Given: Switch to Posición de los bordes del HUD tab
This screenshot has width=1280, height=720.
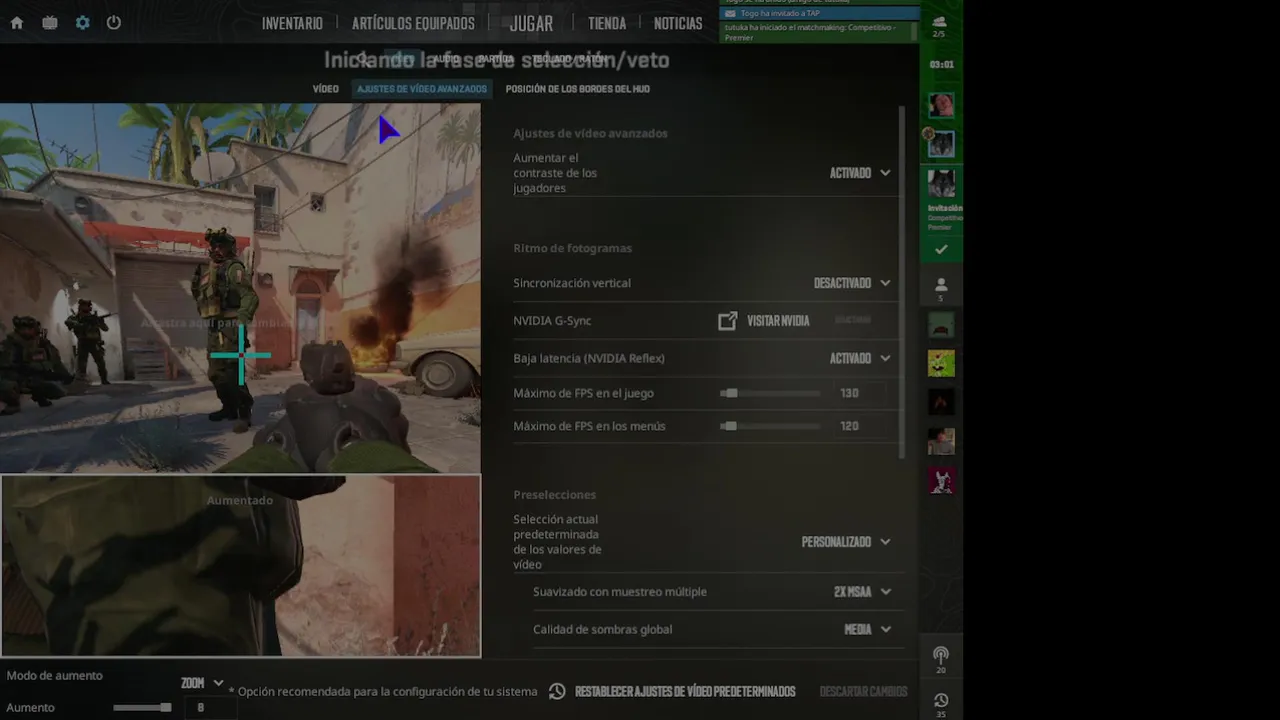Looking at the screenshot, I should 578,89.
